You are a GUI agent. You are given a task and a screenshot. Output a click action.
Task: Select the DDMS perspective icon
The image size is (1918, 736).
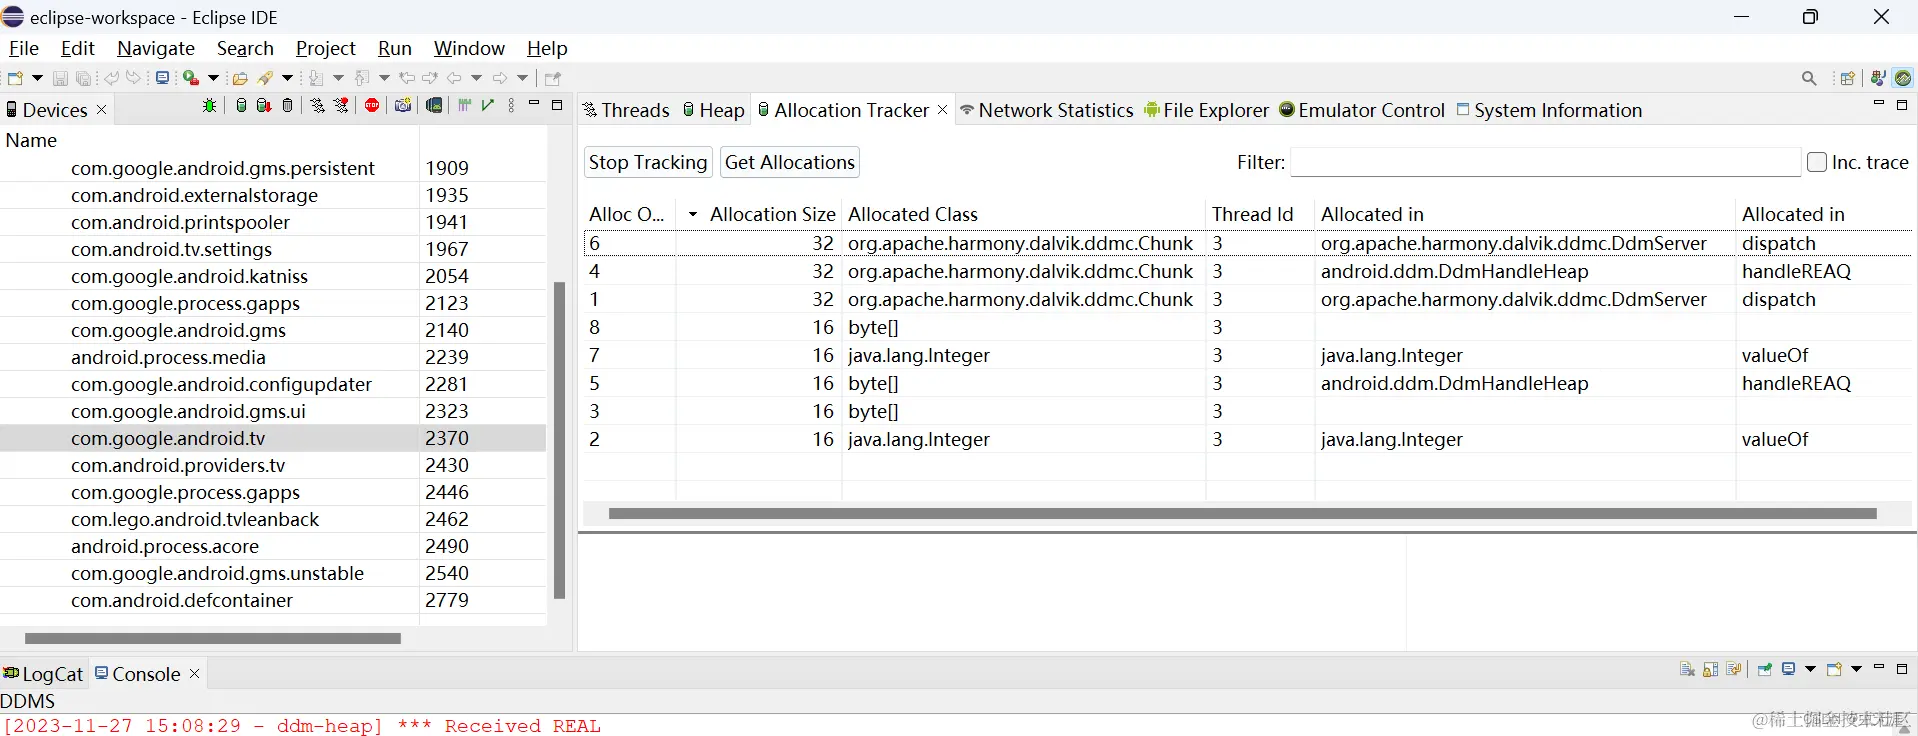1903,78
